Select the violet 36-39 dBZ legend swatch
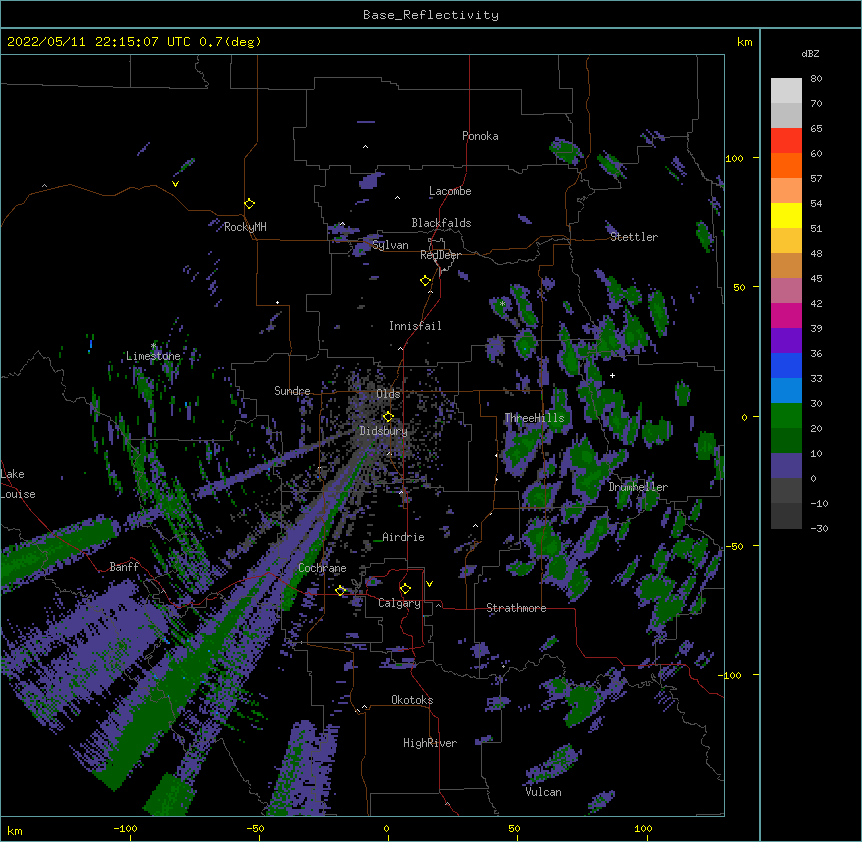This screenshot has width=862, height=842. [x=786, y=341]
